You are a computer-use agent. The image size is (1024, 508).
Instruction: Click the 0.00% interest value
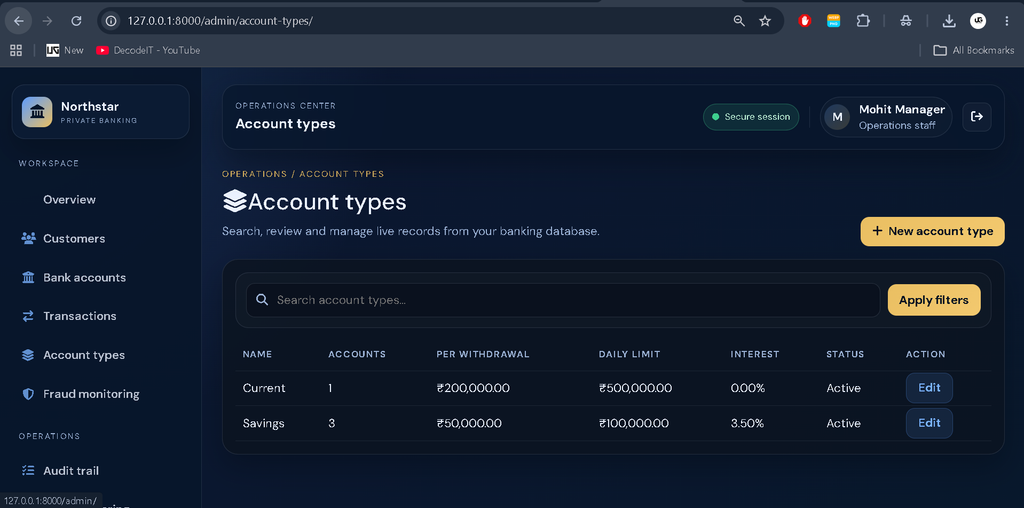click(x=748, y=388)
